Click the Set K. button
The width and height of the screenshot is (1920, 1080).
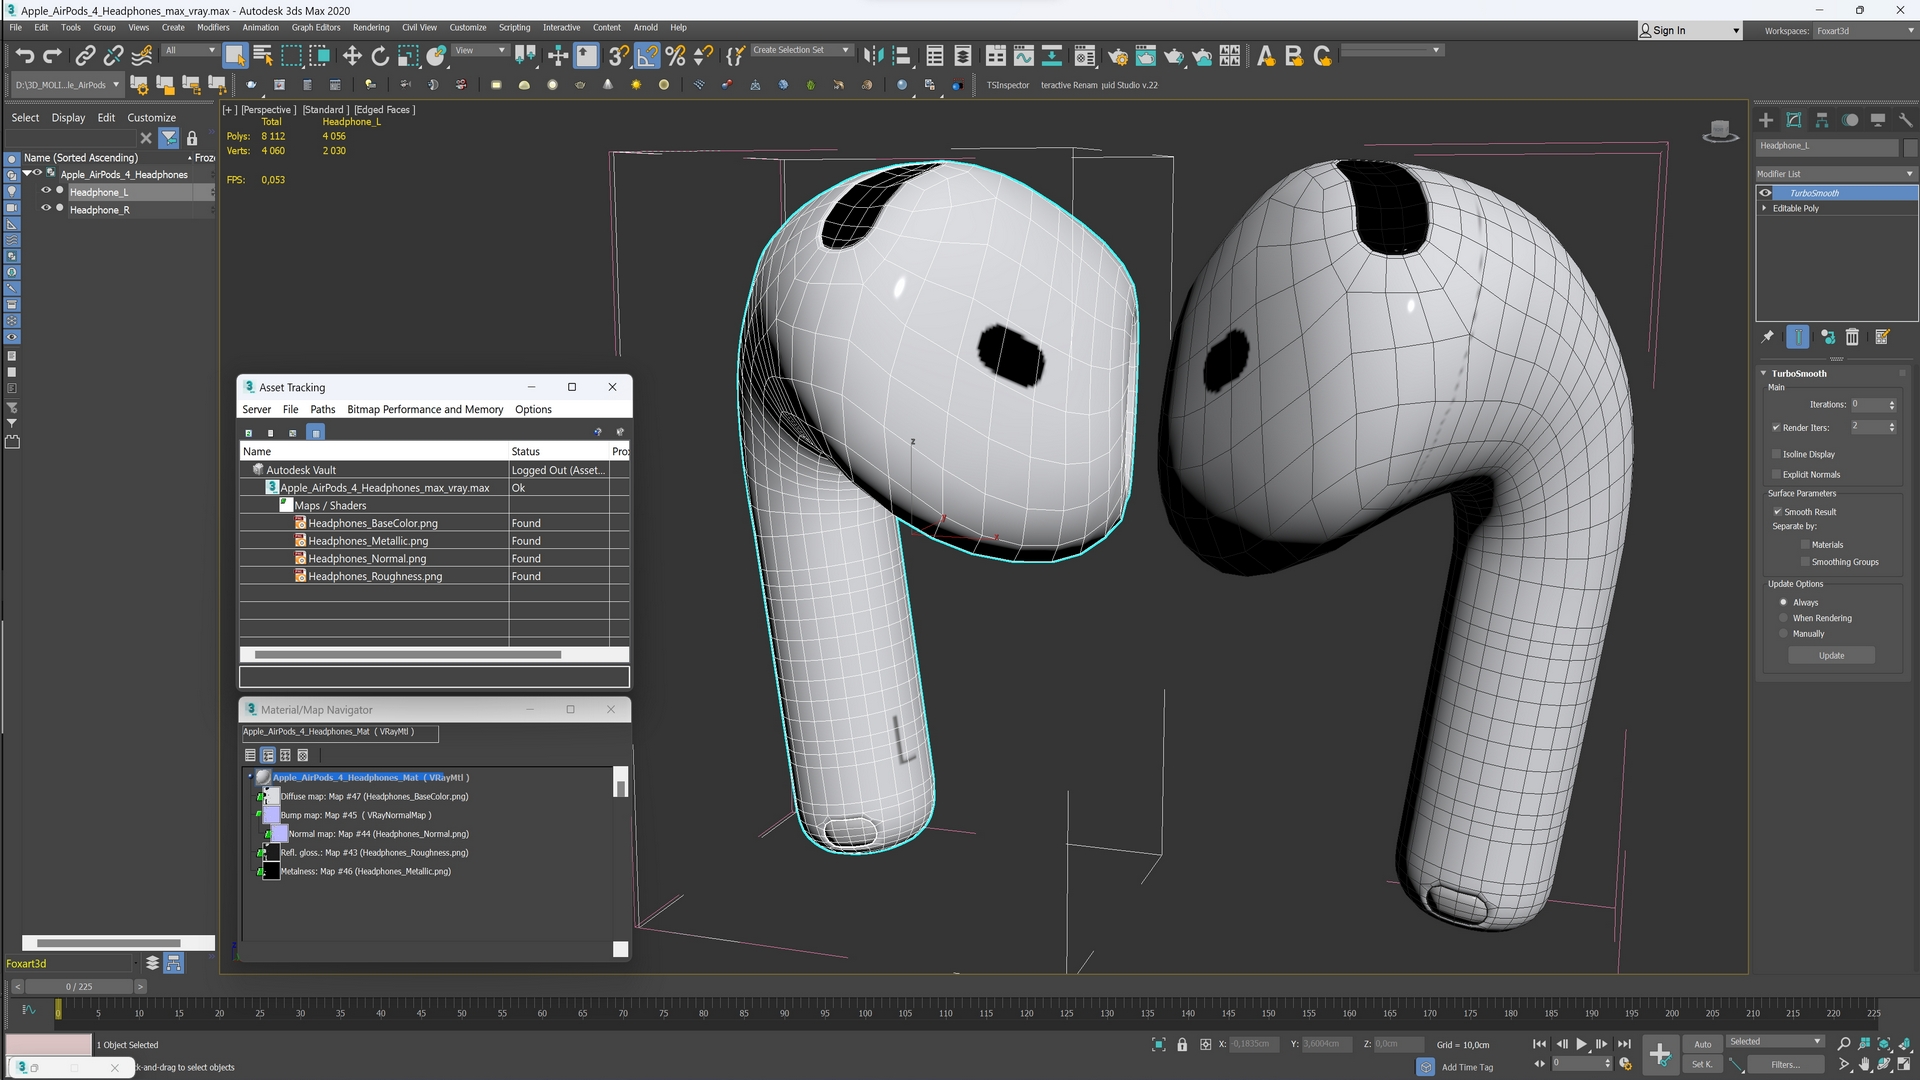pyautogui.click(x=1703, y=1065)
